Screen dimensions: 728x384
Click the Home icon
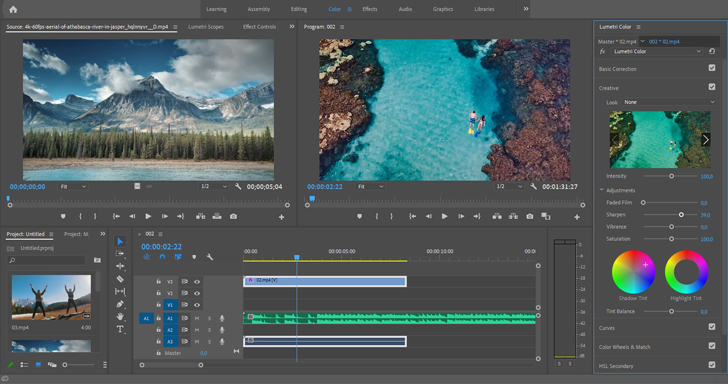tap(13, 9)
